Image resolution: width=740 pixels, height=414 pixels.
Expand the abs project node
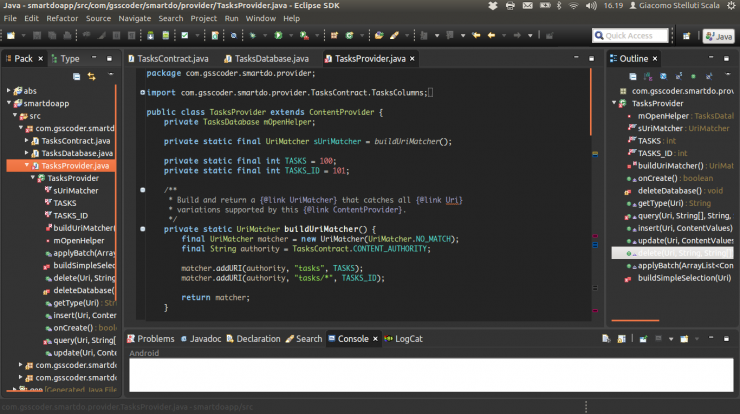point(8,90)
